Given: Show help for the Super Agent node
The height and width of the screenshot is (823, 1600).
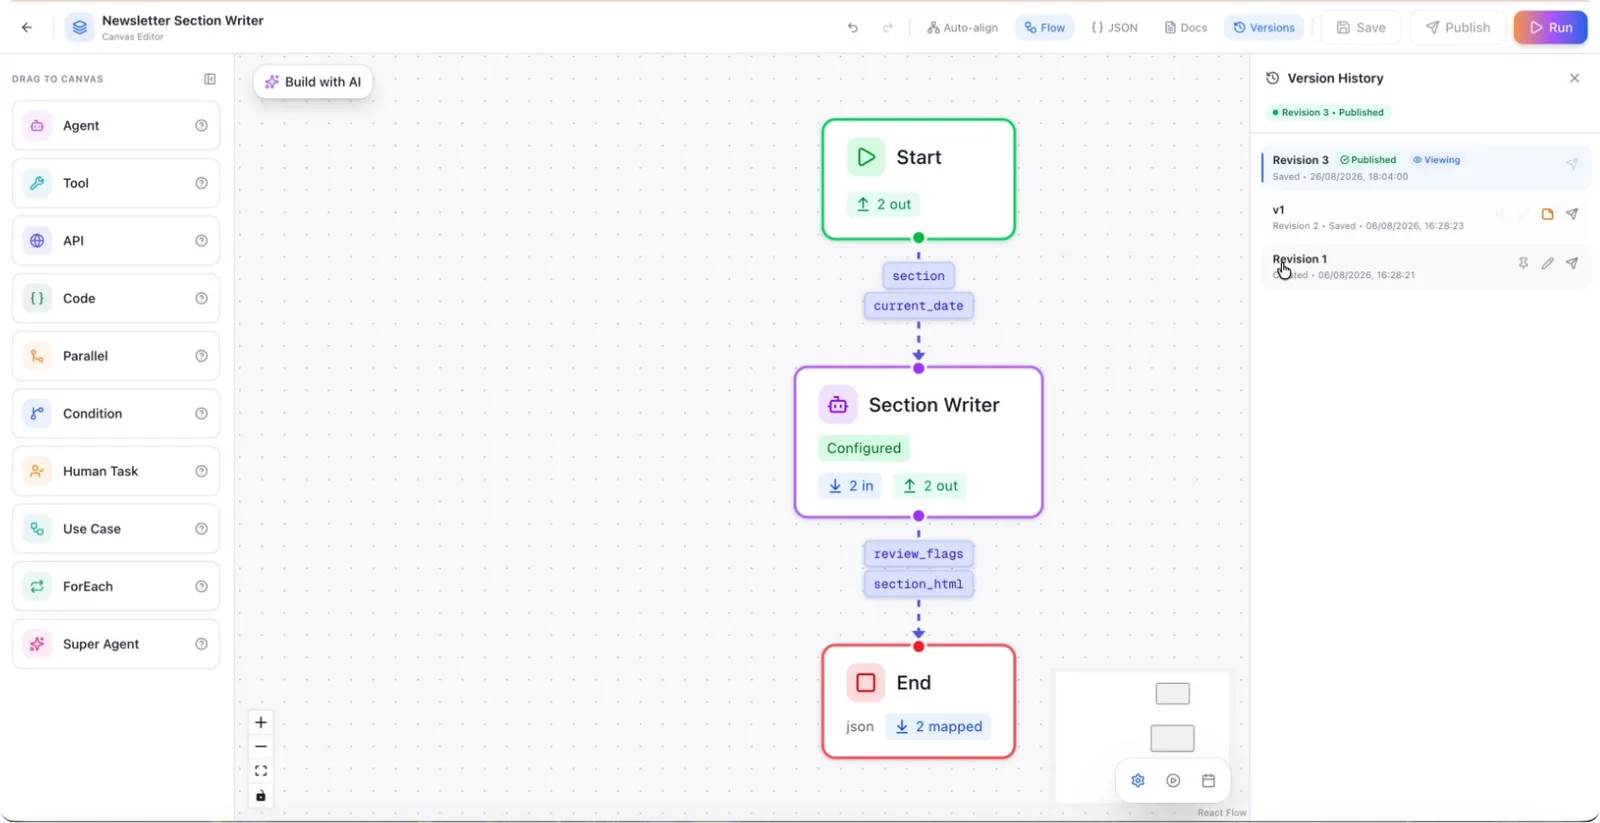Looking at the screenshot, I should pyautogui.click(x=201, y=644).
